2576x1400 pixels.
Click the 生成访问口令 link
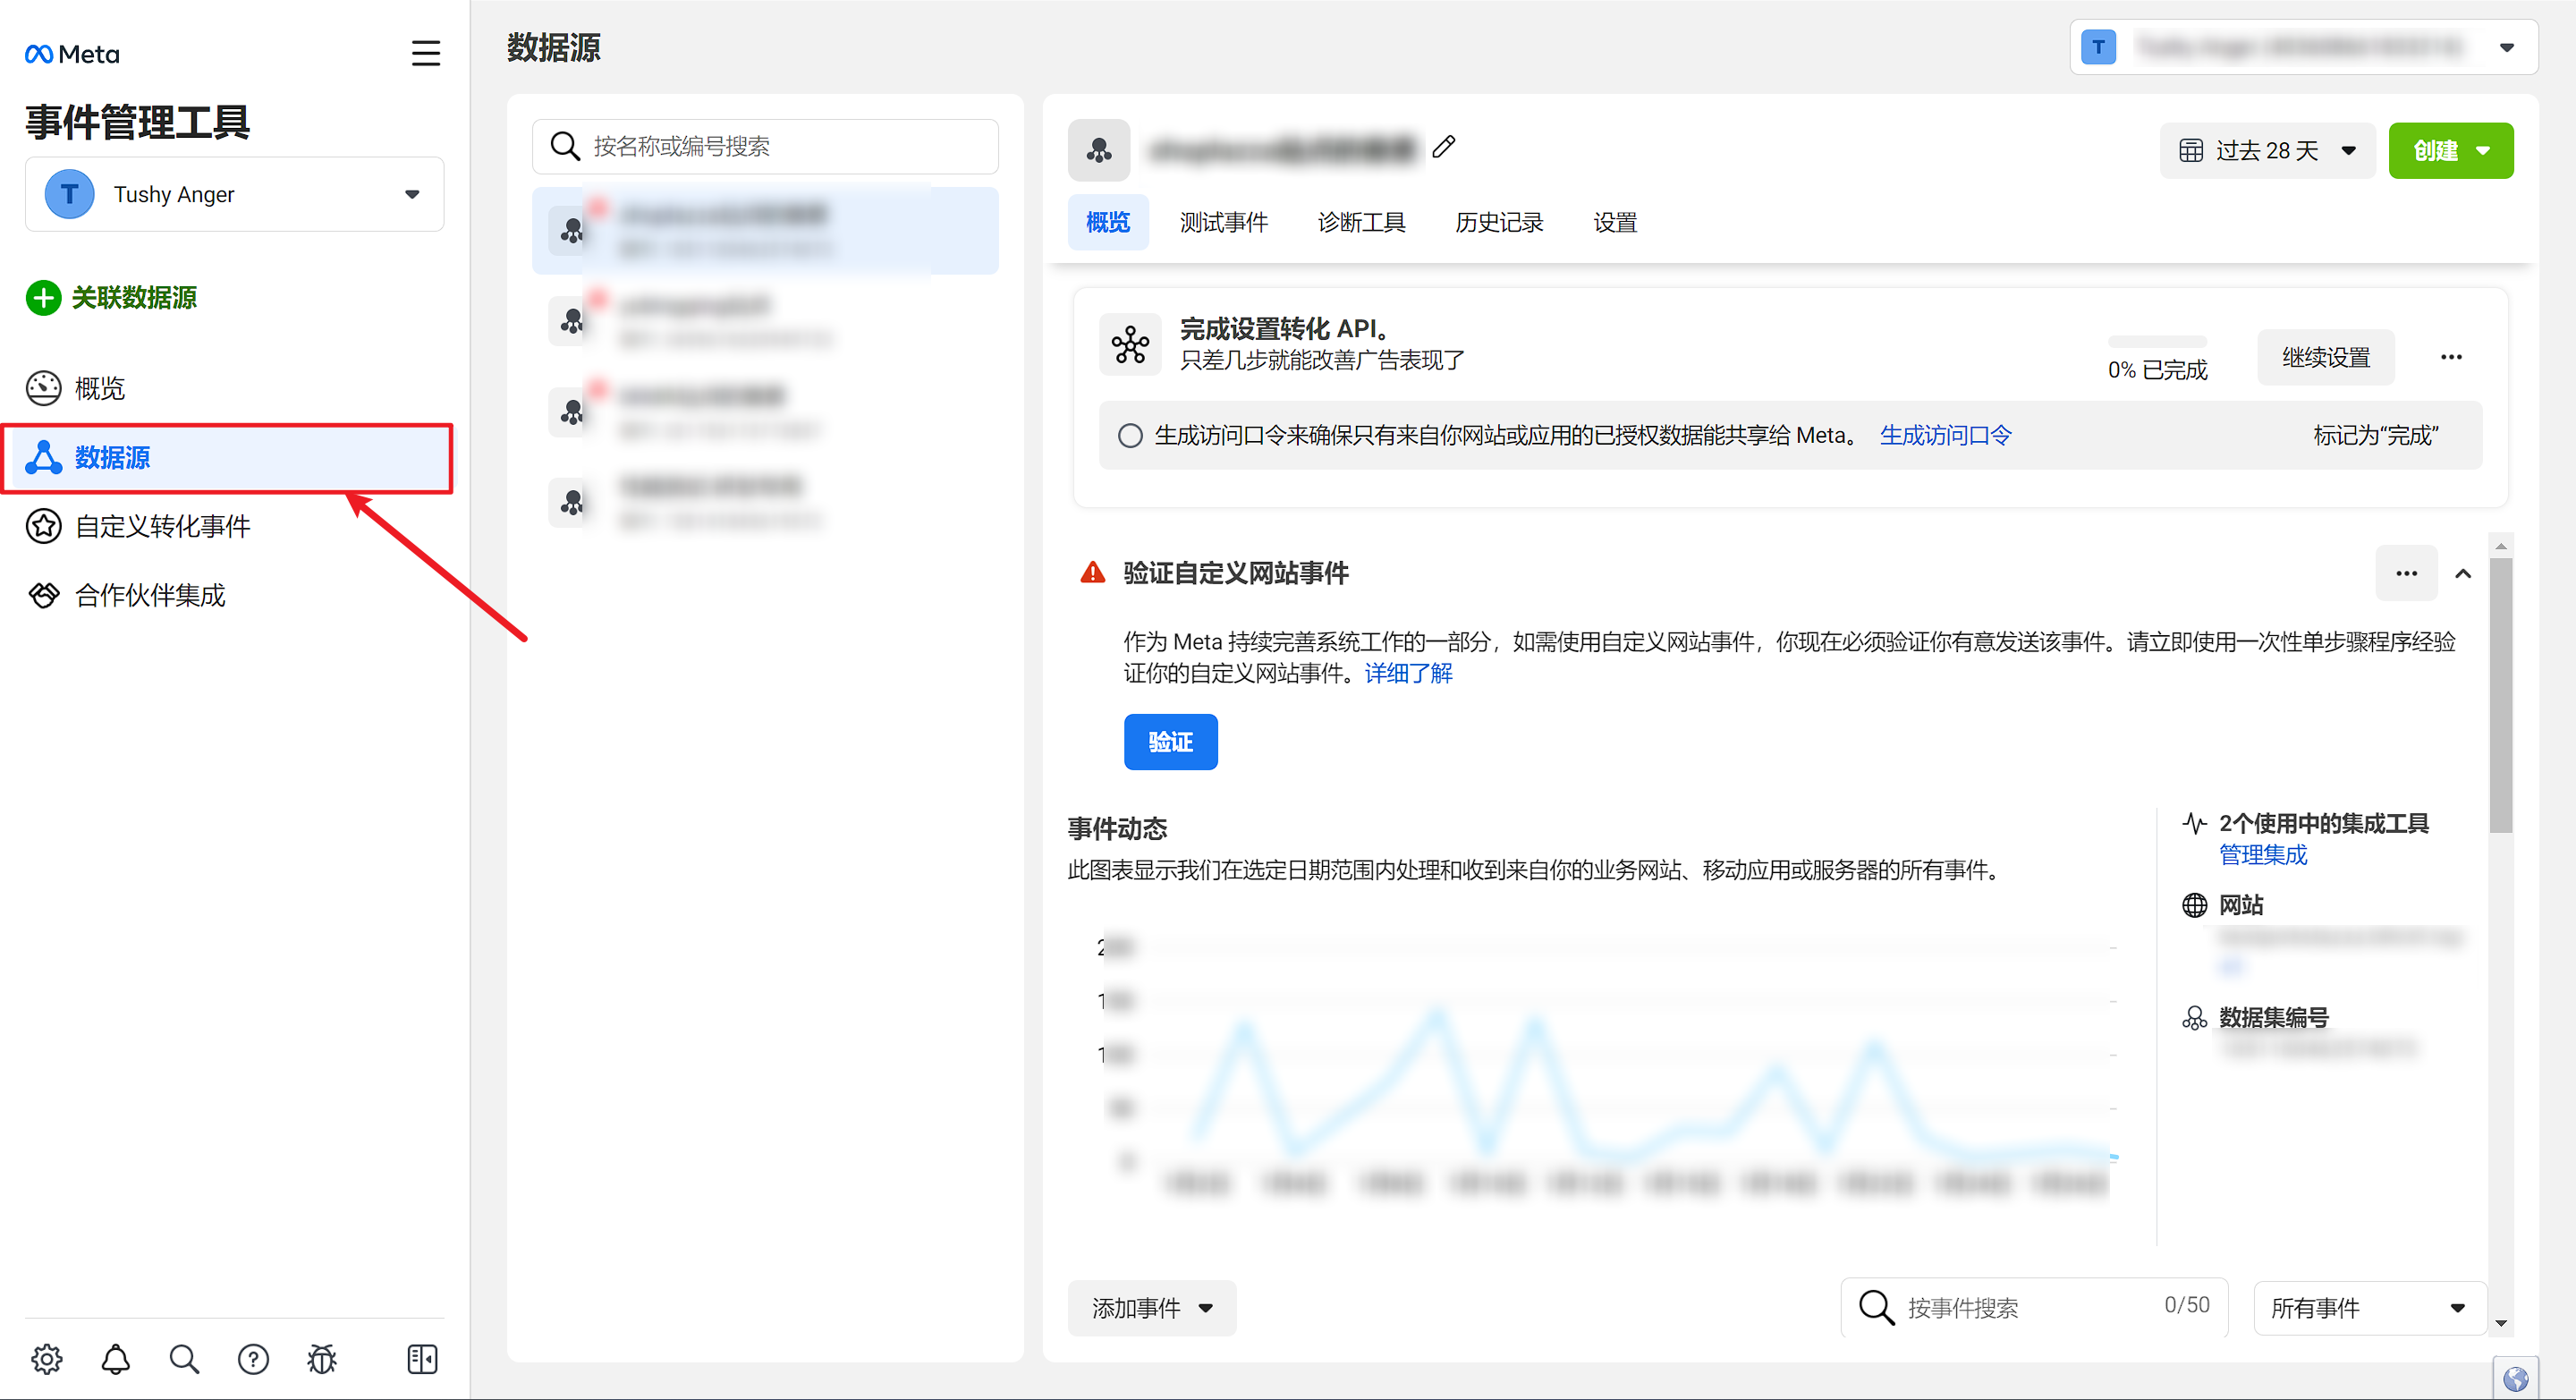pos(1945,435)
